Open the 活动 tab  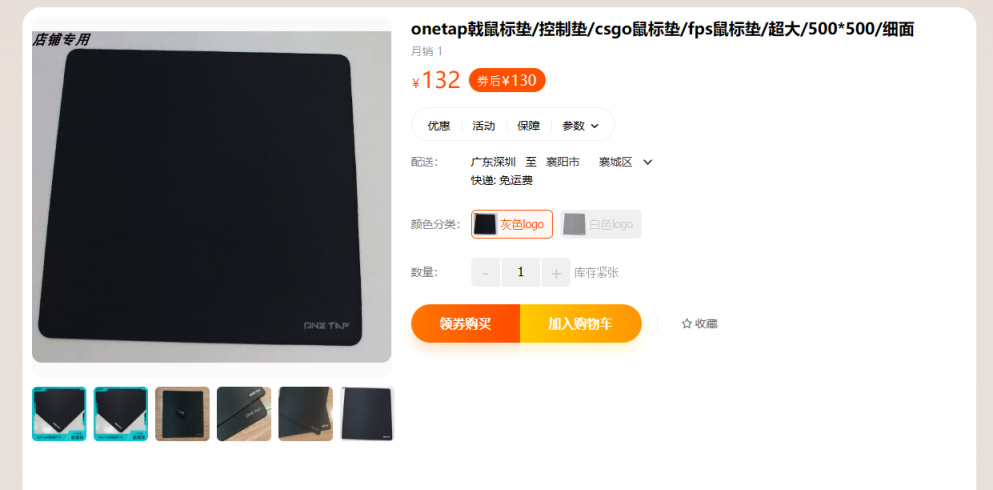click(484, 126)
